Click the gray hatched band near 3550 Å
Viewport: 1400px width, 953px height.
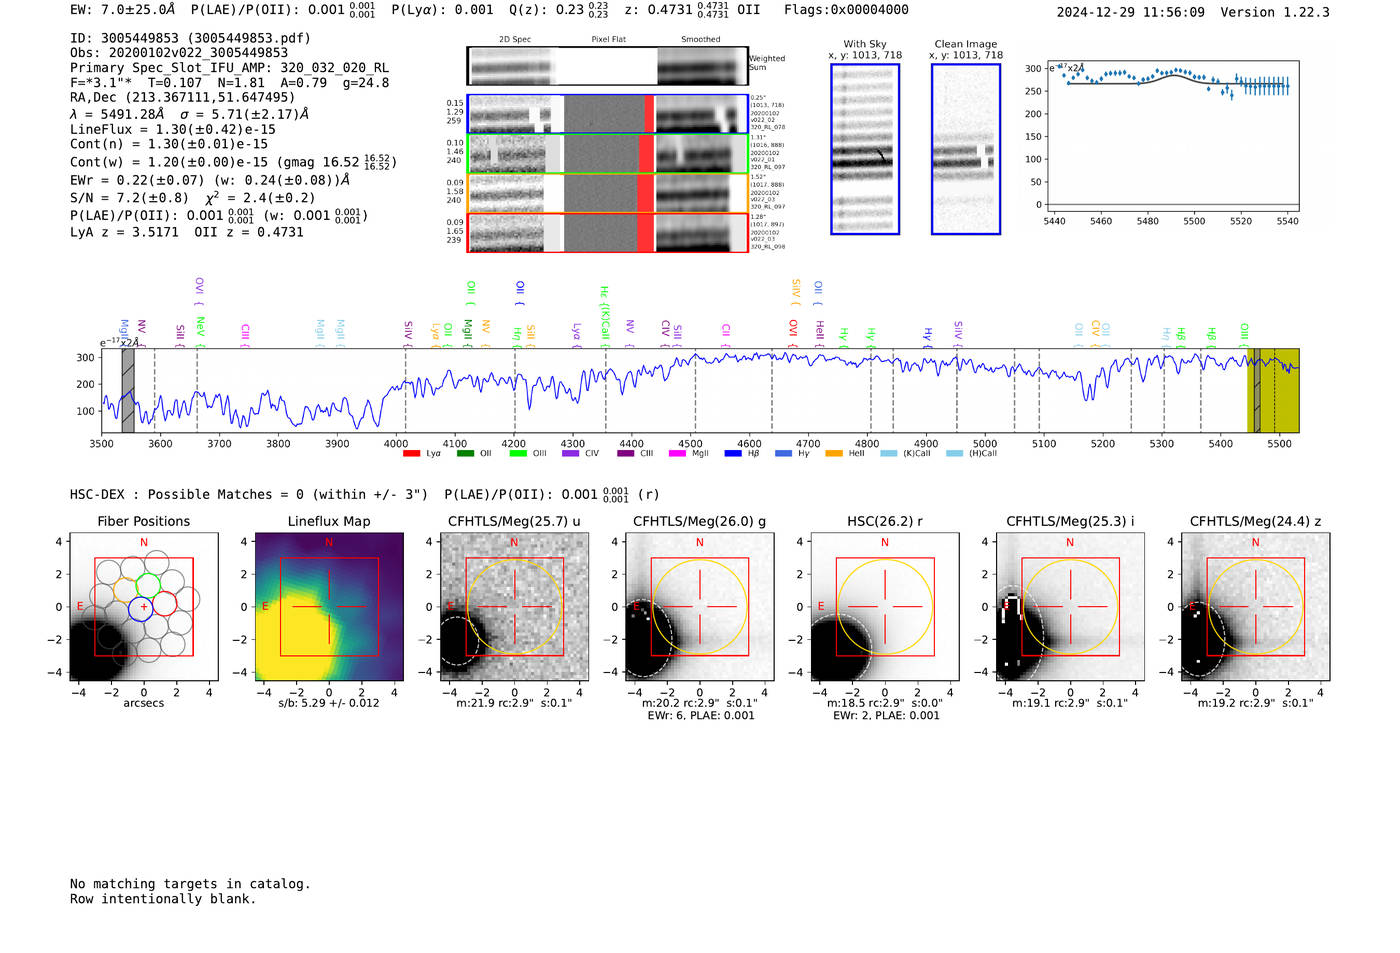click(x=128, y=391)
